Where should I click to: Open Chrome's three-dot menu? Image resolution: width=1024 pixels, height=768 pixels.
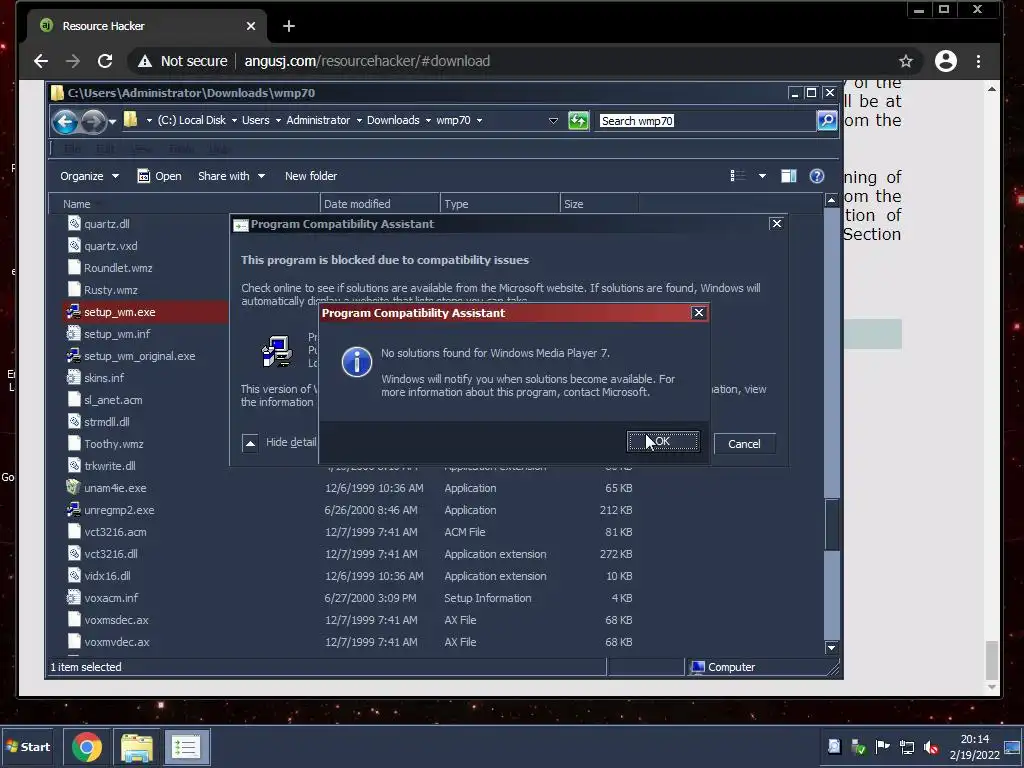(x=978, y=61)
